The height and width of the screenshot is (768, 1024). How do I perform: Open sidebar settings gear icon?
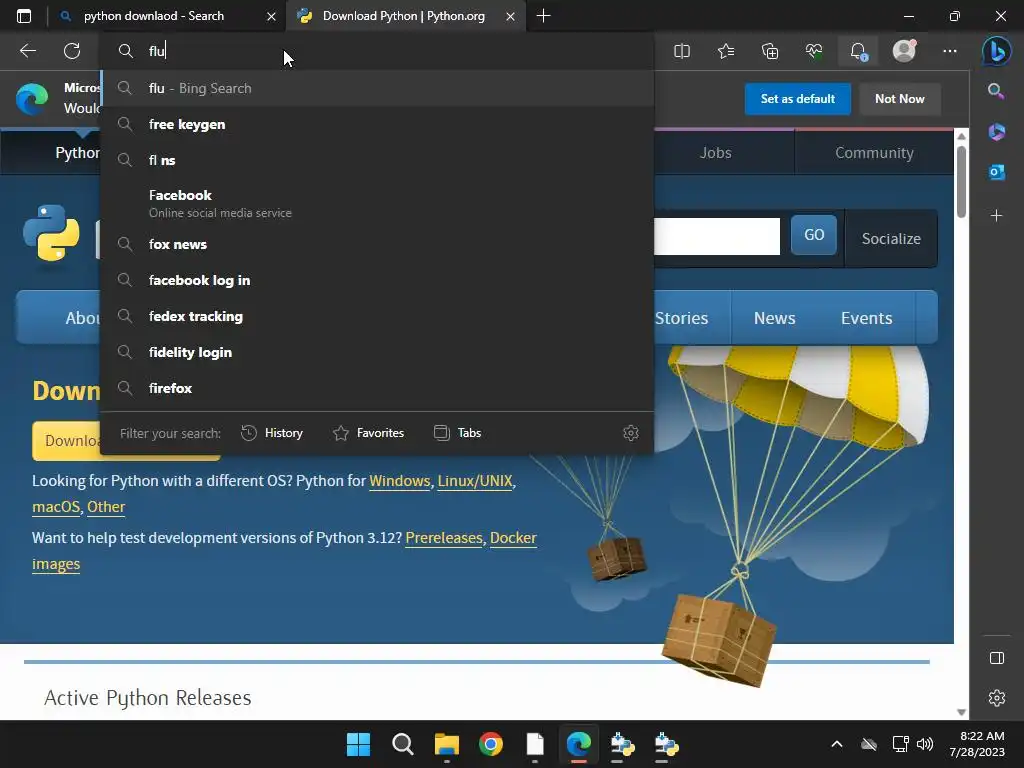pos(997,698)
